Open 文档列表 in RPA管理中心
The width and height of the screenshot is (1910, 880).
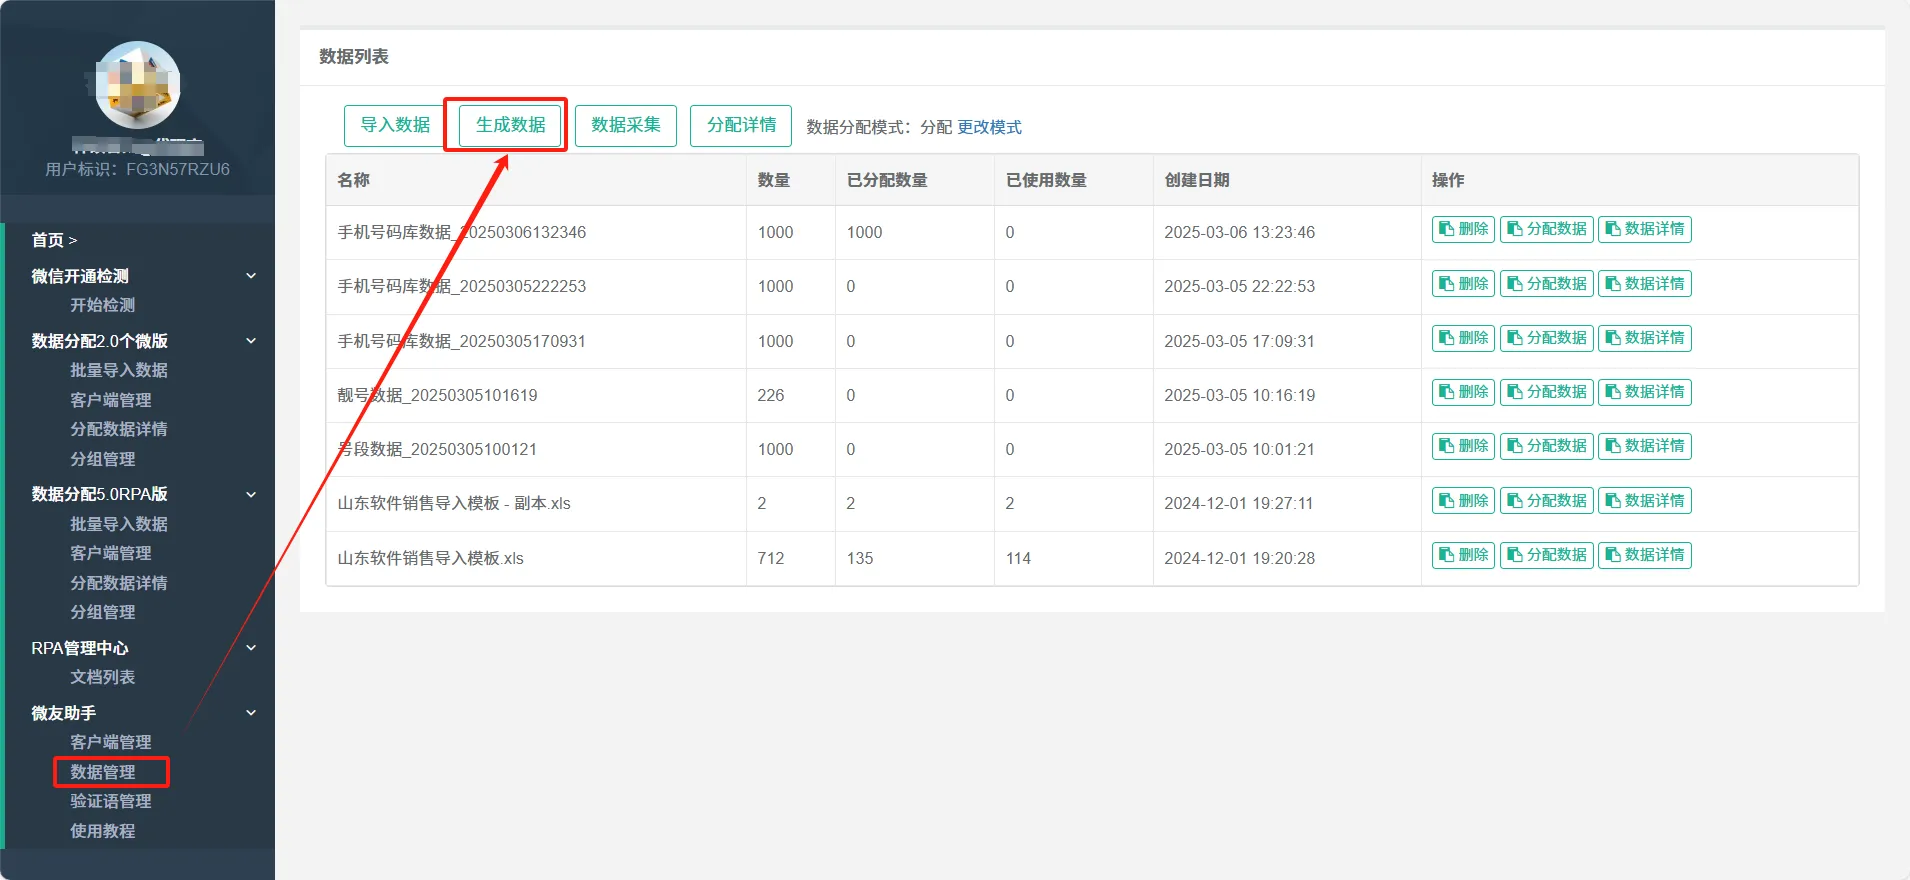[102, 677]
